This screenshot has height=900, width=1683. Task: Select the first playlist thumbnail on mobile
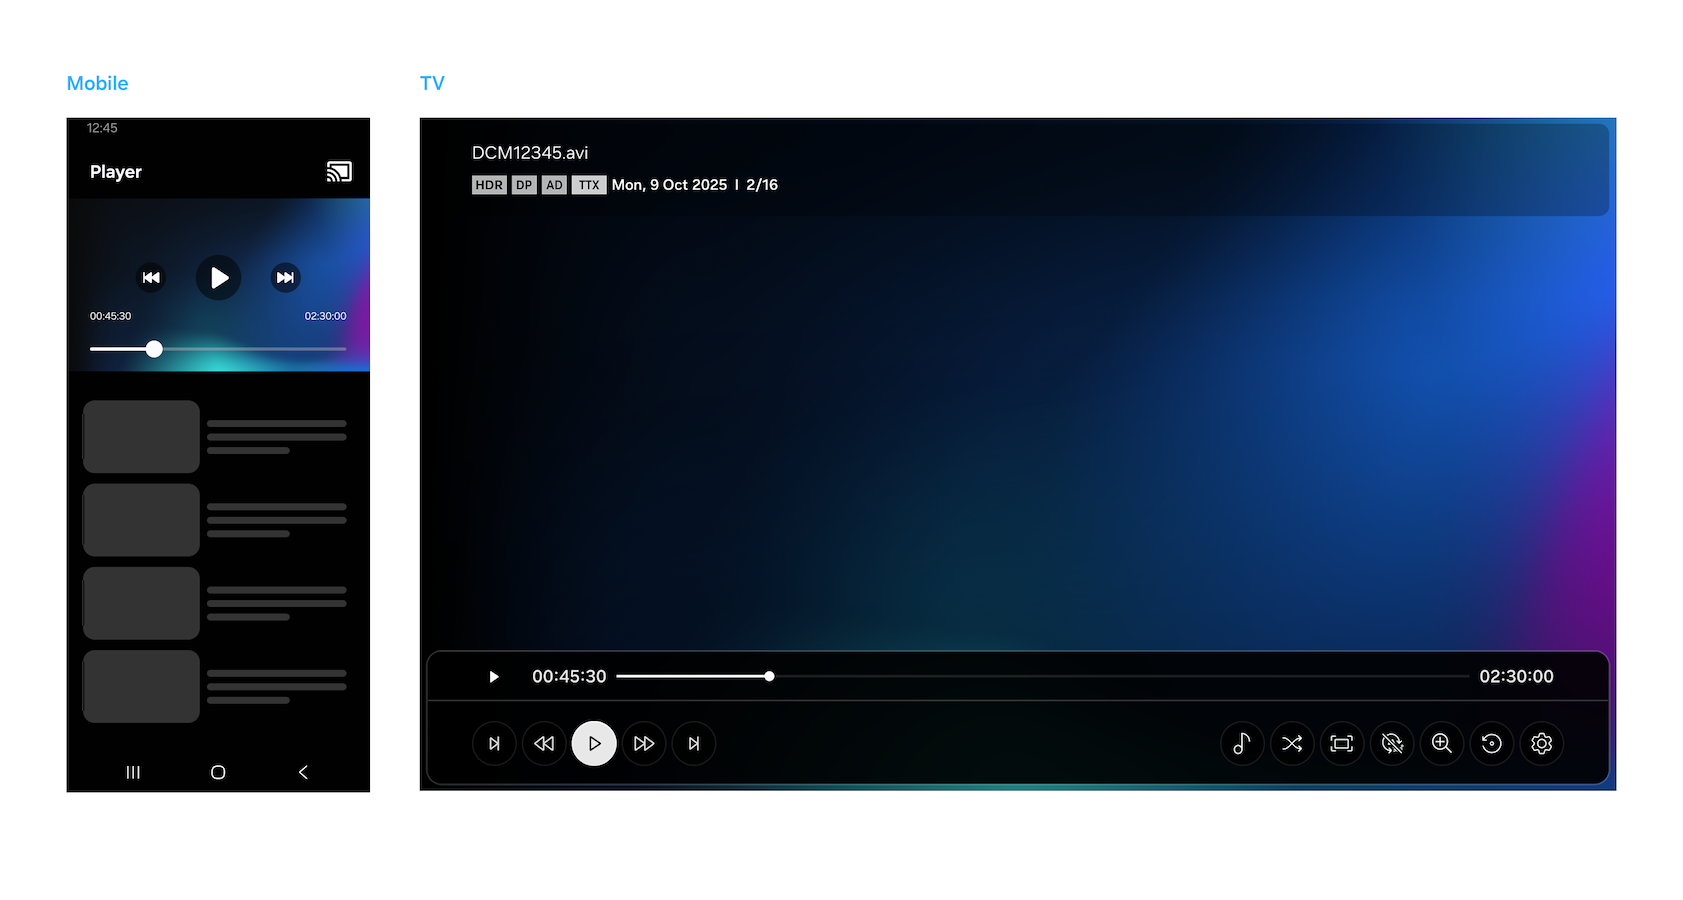[x=140, y=436]
